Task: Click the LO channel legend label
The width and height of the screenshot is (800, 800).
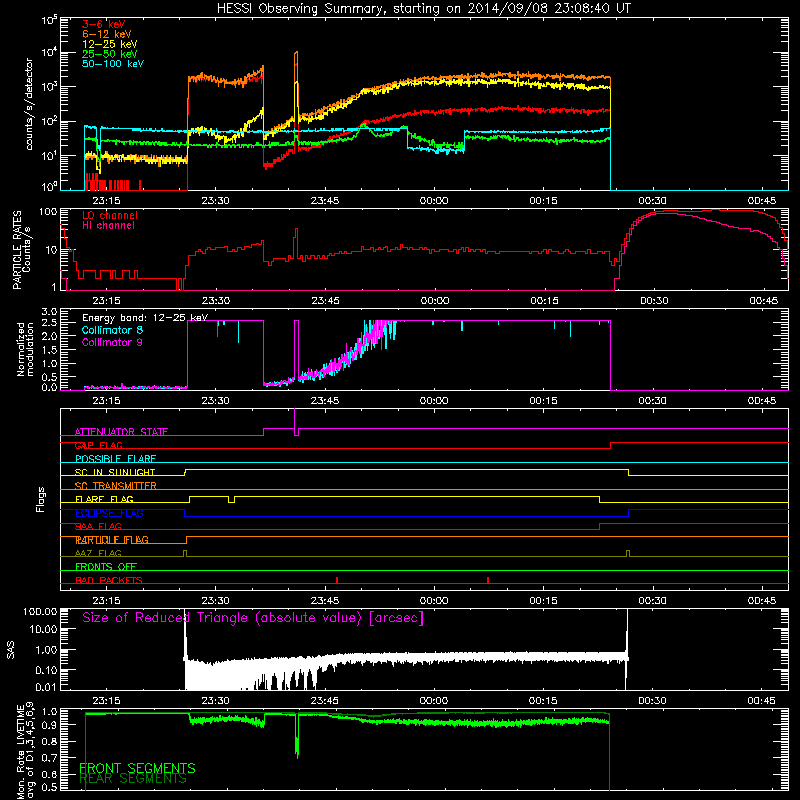Action: (x=110, y=215)
